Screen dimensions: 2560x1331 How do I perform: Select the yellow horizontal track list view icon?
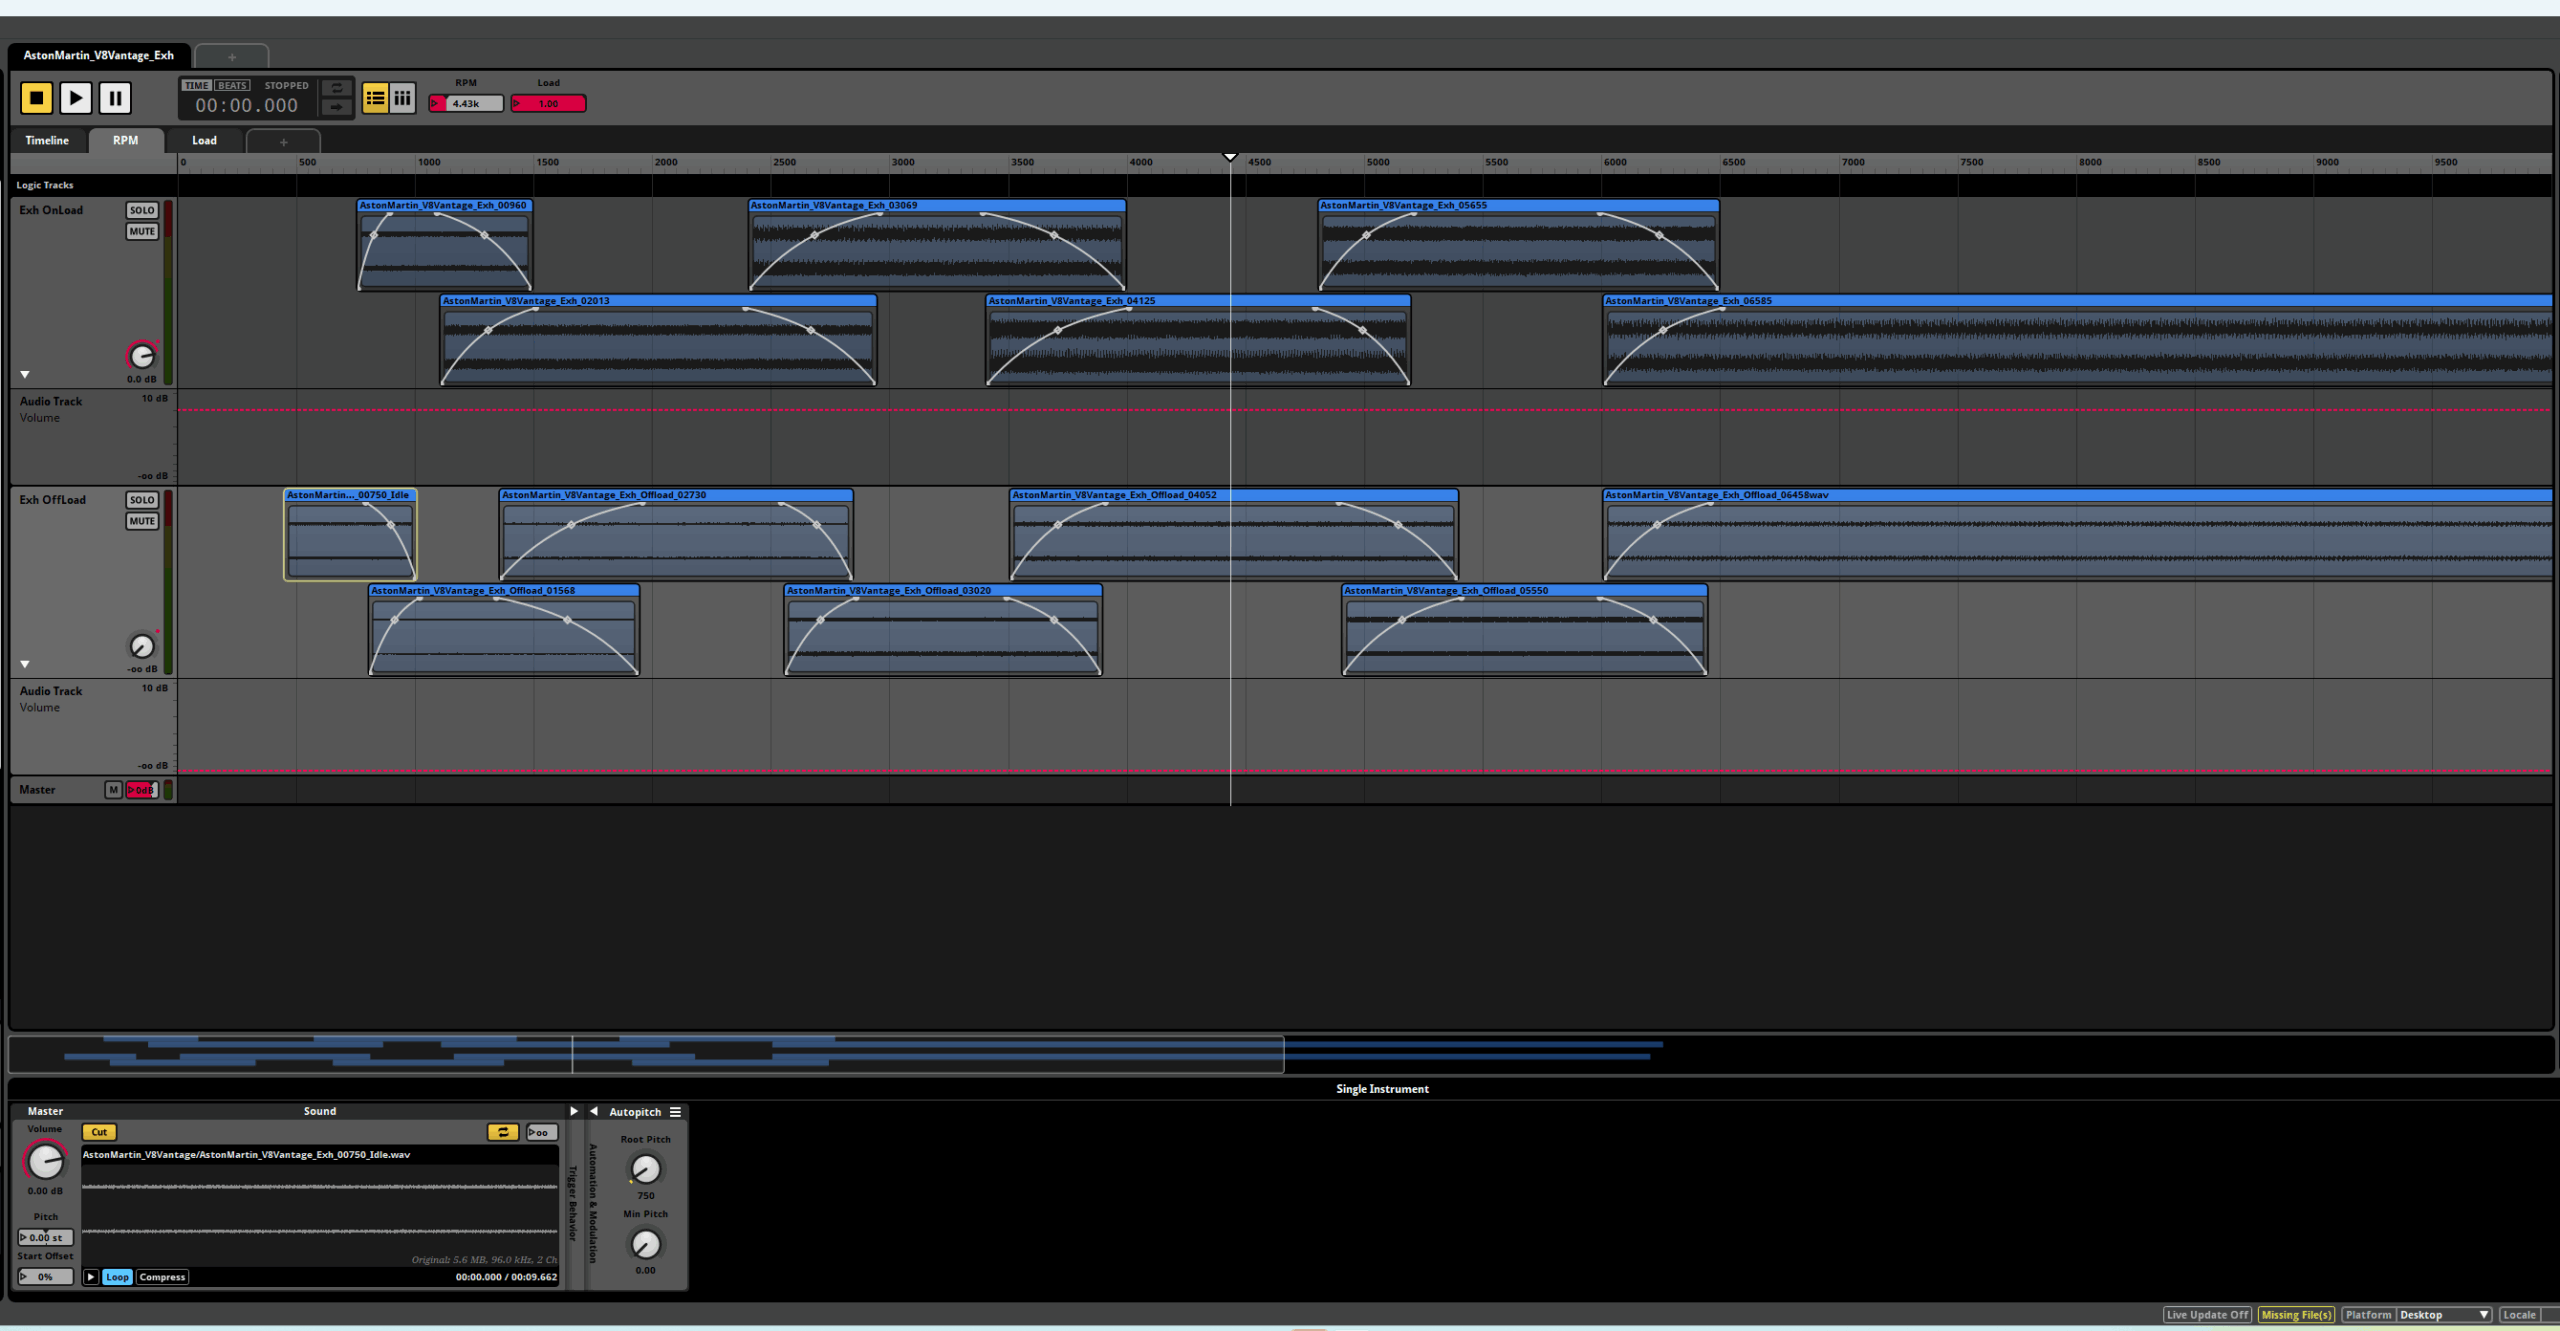pyautogui.click(x=375, y=98)
